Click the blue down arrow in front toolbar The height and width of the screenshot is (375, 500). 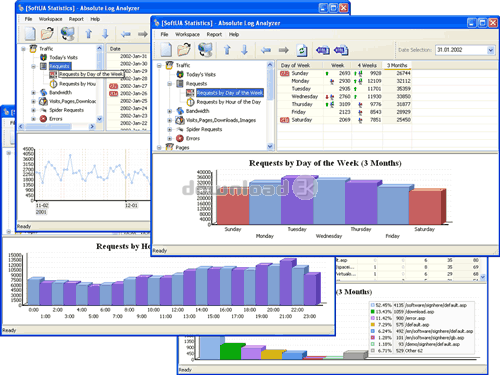(245, 50)
